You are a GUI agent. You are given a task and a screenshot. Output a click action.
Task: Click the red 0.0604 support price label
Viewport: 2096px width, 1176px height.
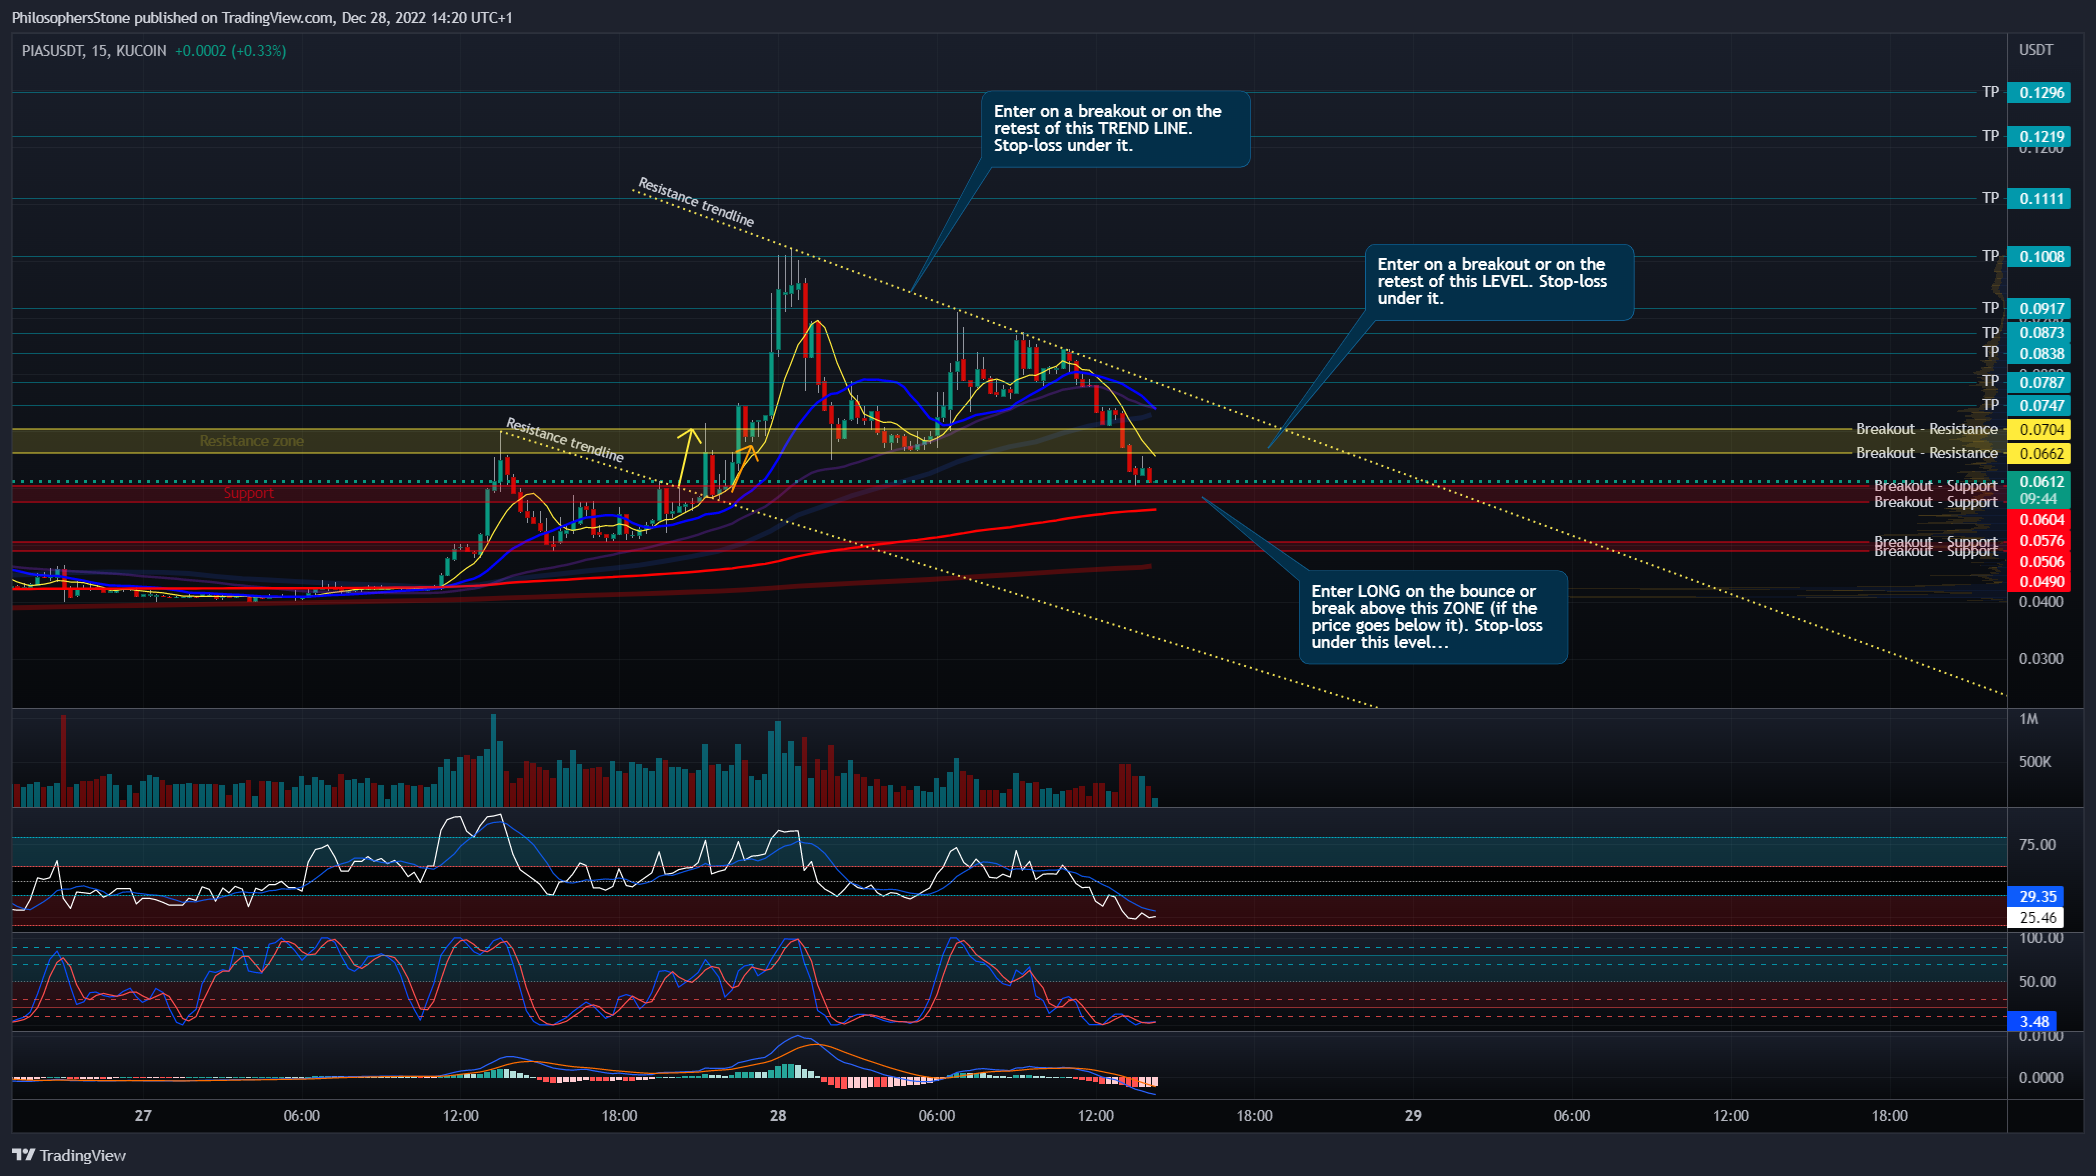pyautogui.click(x=2041, y=520)
